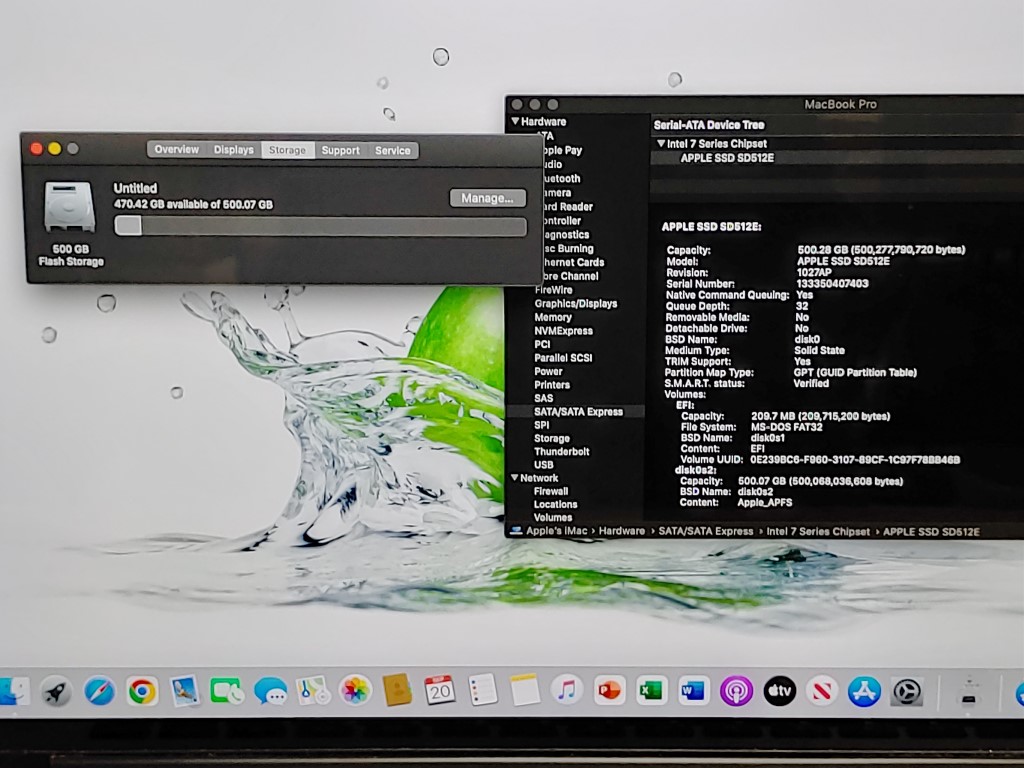Select SAS in the Hardware list
The width and height of the screenshot is (1024, 768).
[543, 398]
